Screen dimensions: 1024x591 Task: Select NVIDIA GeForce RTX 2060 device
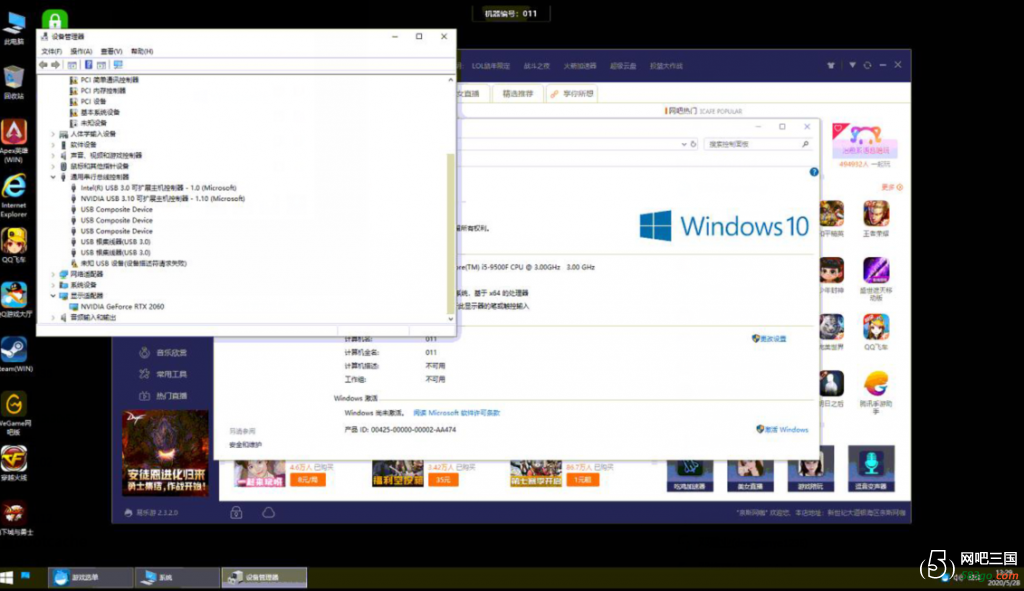(122, 307)
